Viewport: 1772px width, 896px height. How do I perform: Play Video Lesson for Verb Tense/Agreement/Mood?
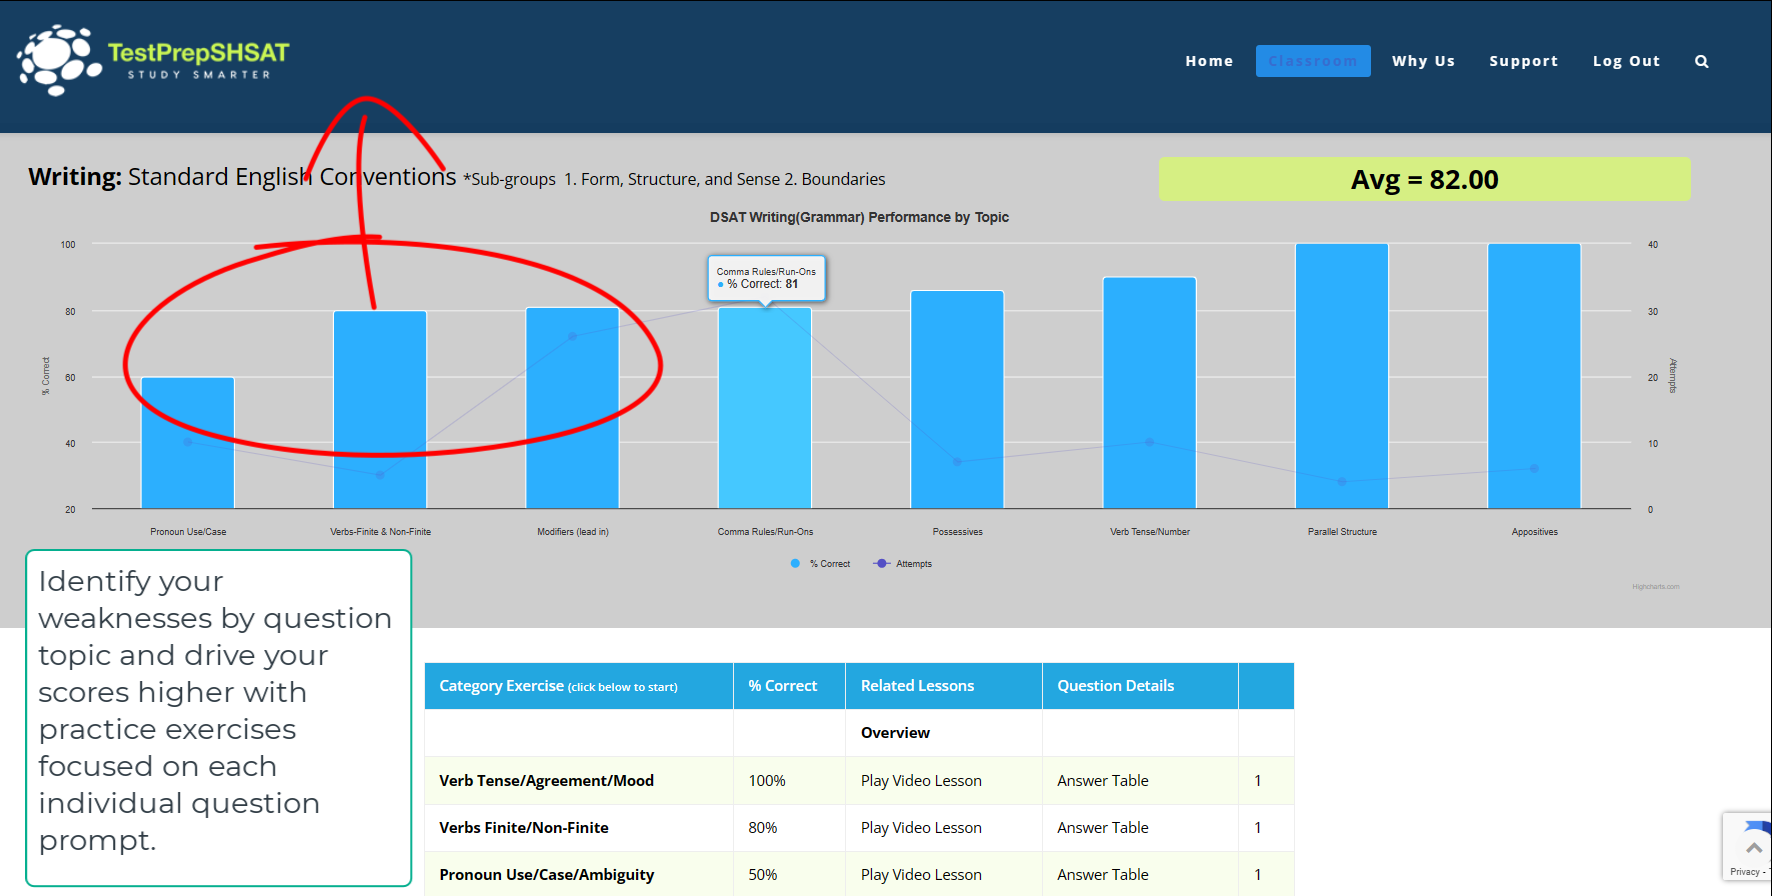921,781
